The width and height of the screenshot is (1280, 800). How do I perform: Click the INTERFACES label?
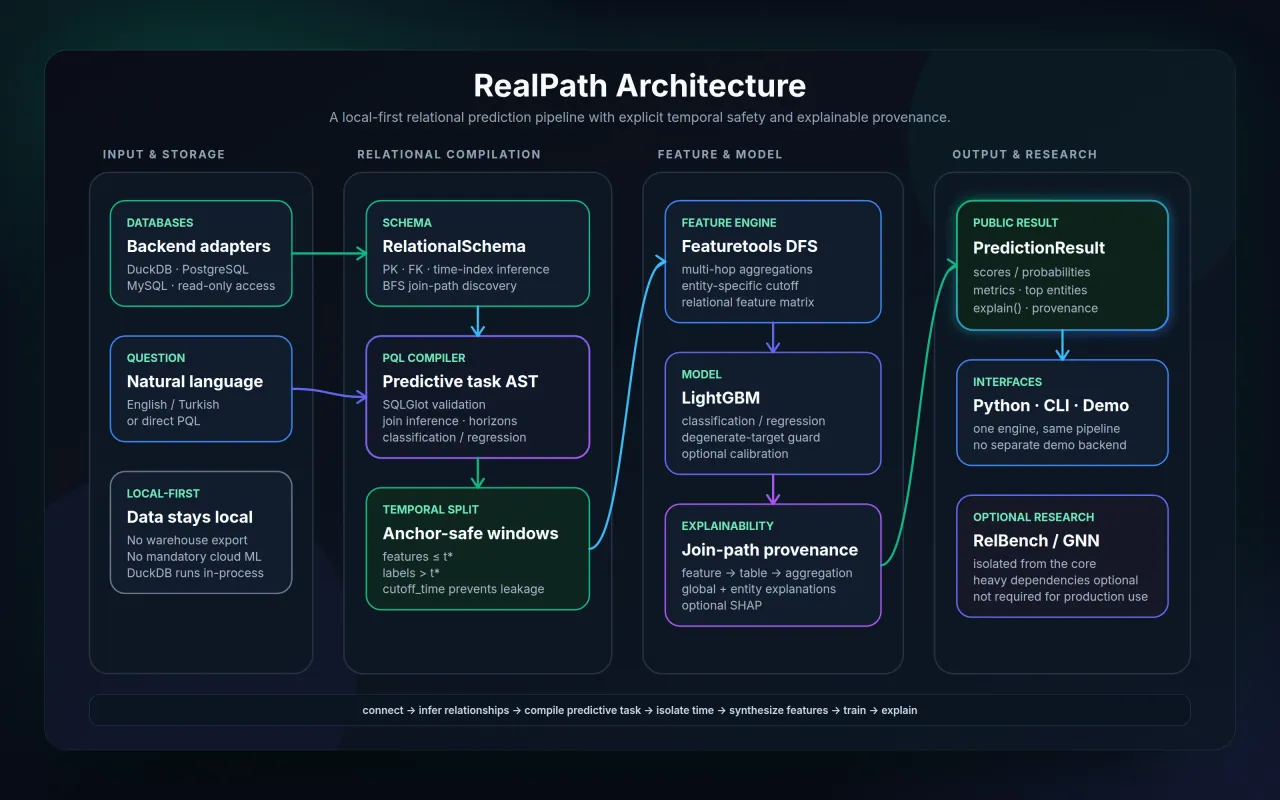pos(1008,382)
